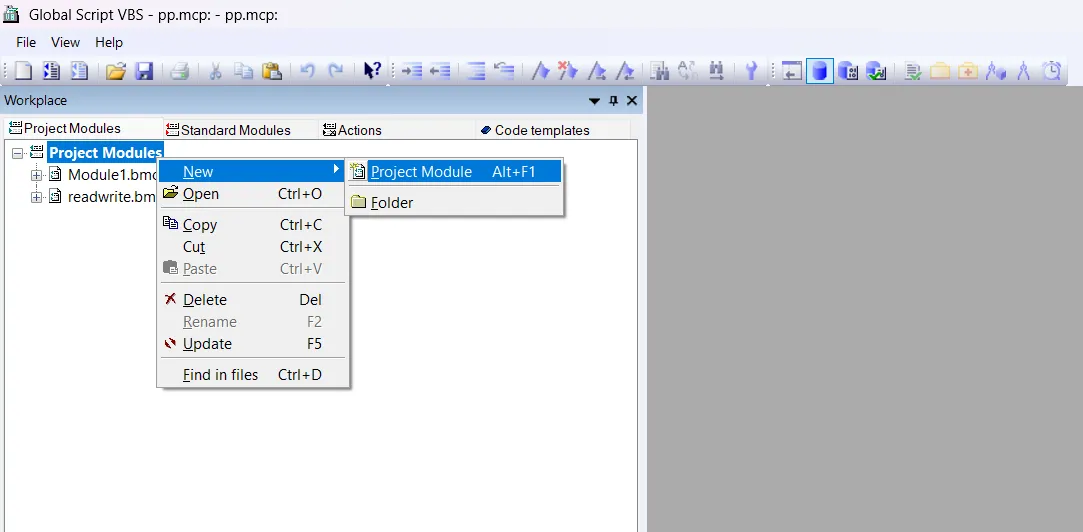Click the Save floppy disk icon
Screen dimensions: 1083x532
click(144, 70)
